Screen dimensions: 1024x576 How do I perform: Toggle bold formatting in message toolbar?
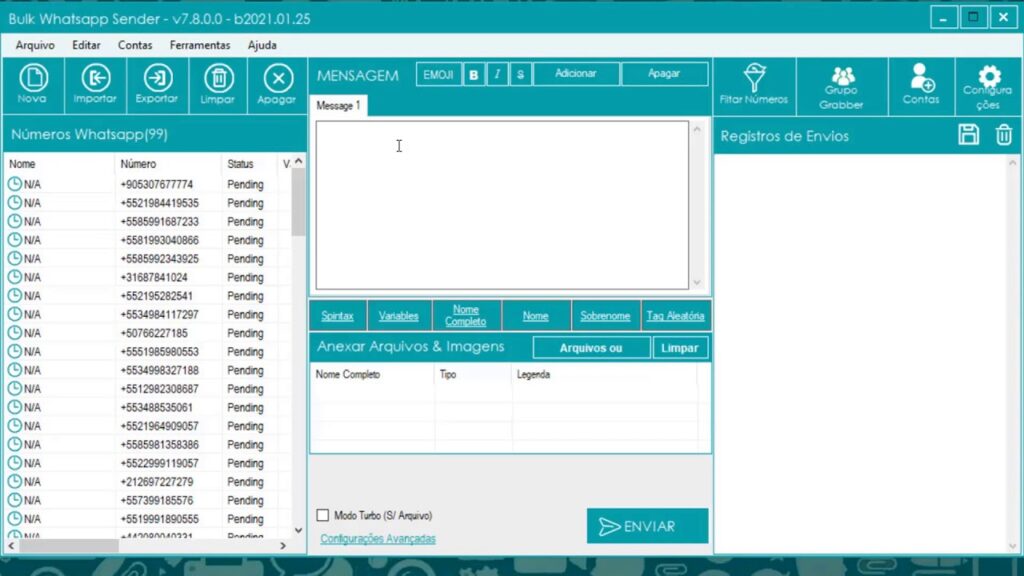pyautogui.click(x=474, y=74)
